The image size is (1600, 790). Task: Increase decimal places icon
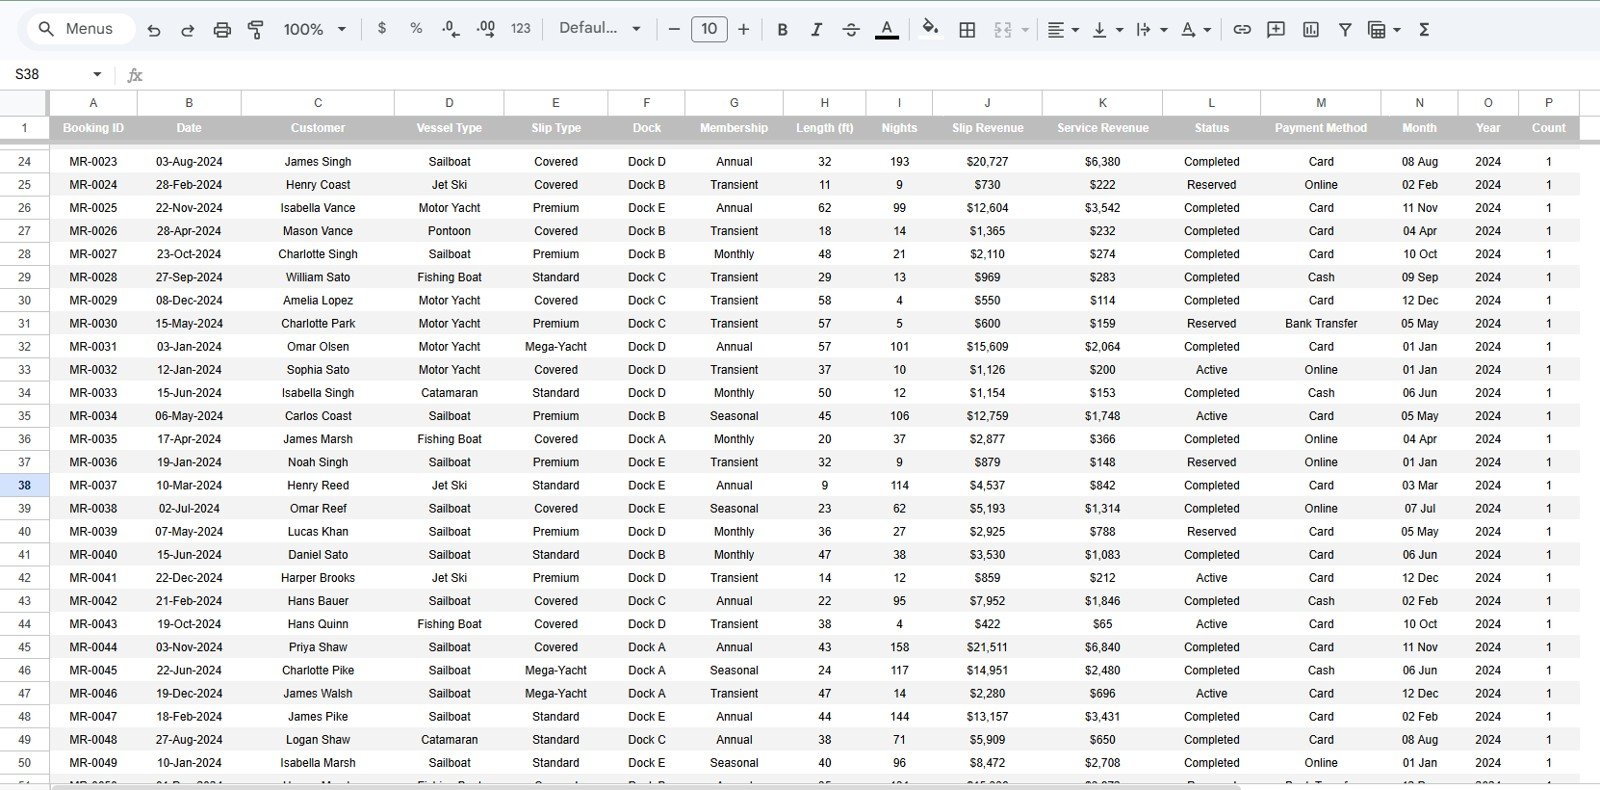[486, 29]
